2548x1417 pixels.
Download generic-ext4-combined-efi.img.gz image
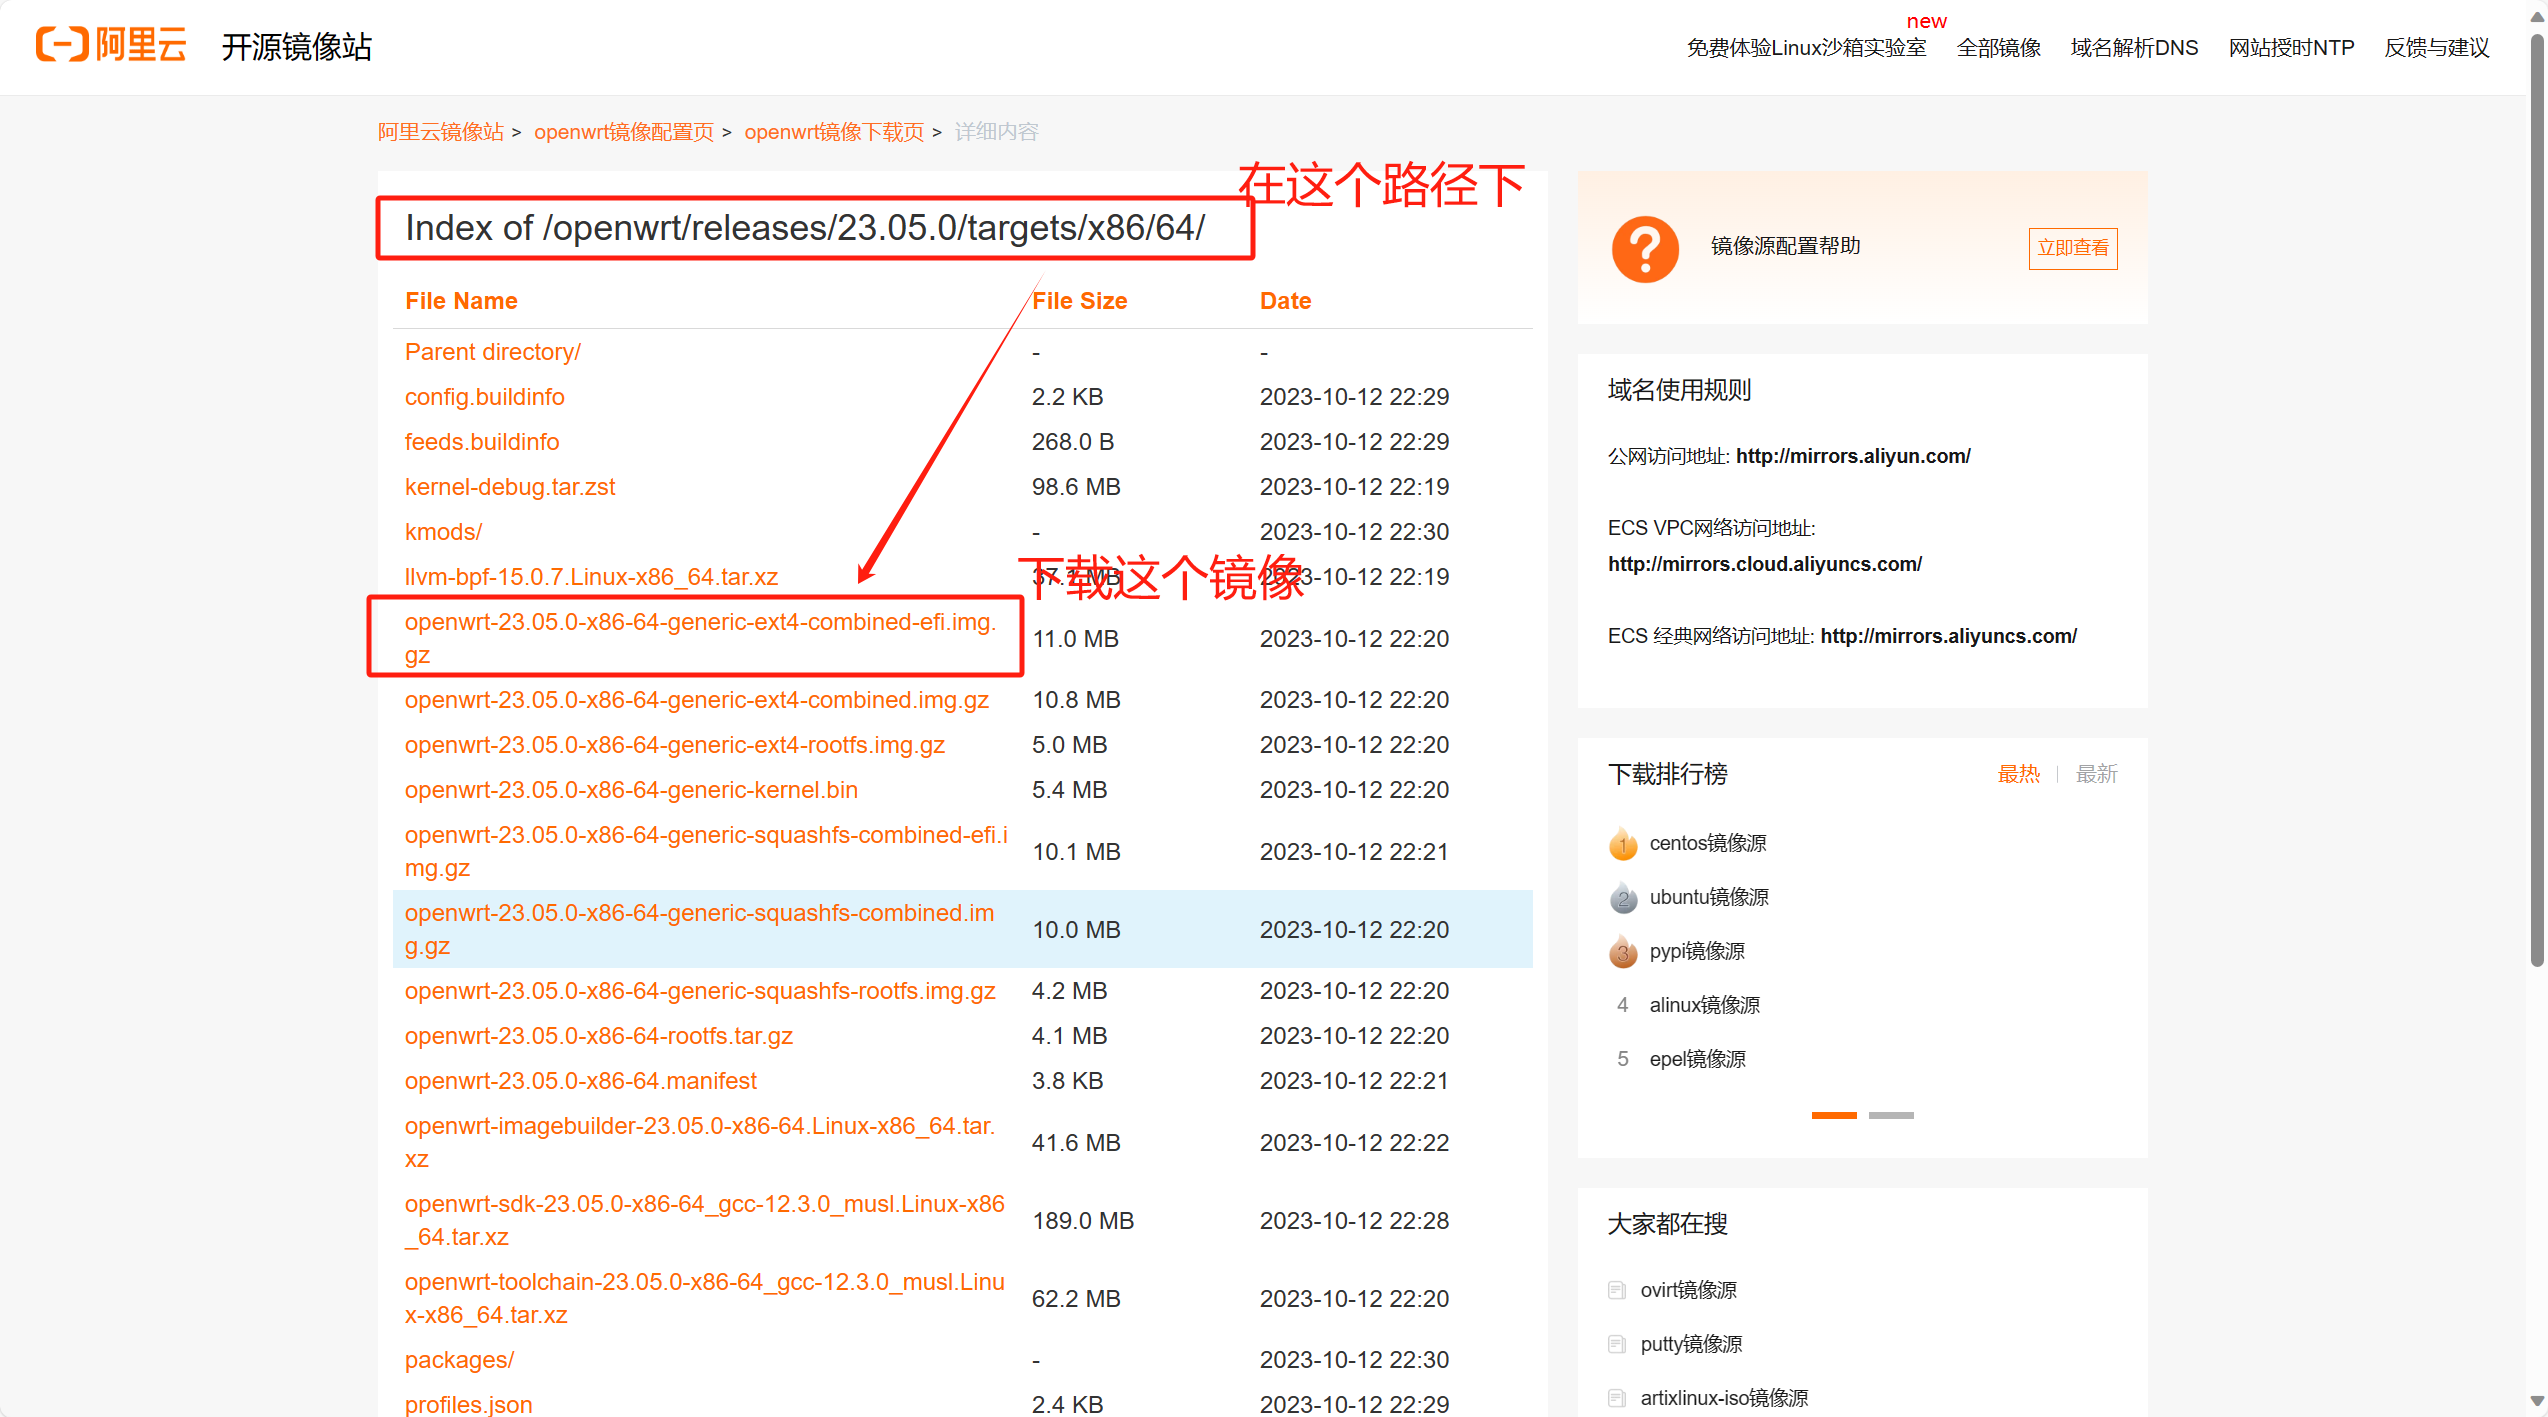700,638
